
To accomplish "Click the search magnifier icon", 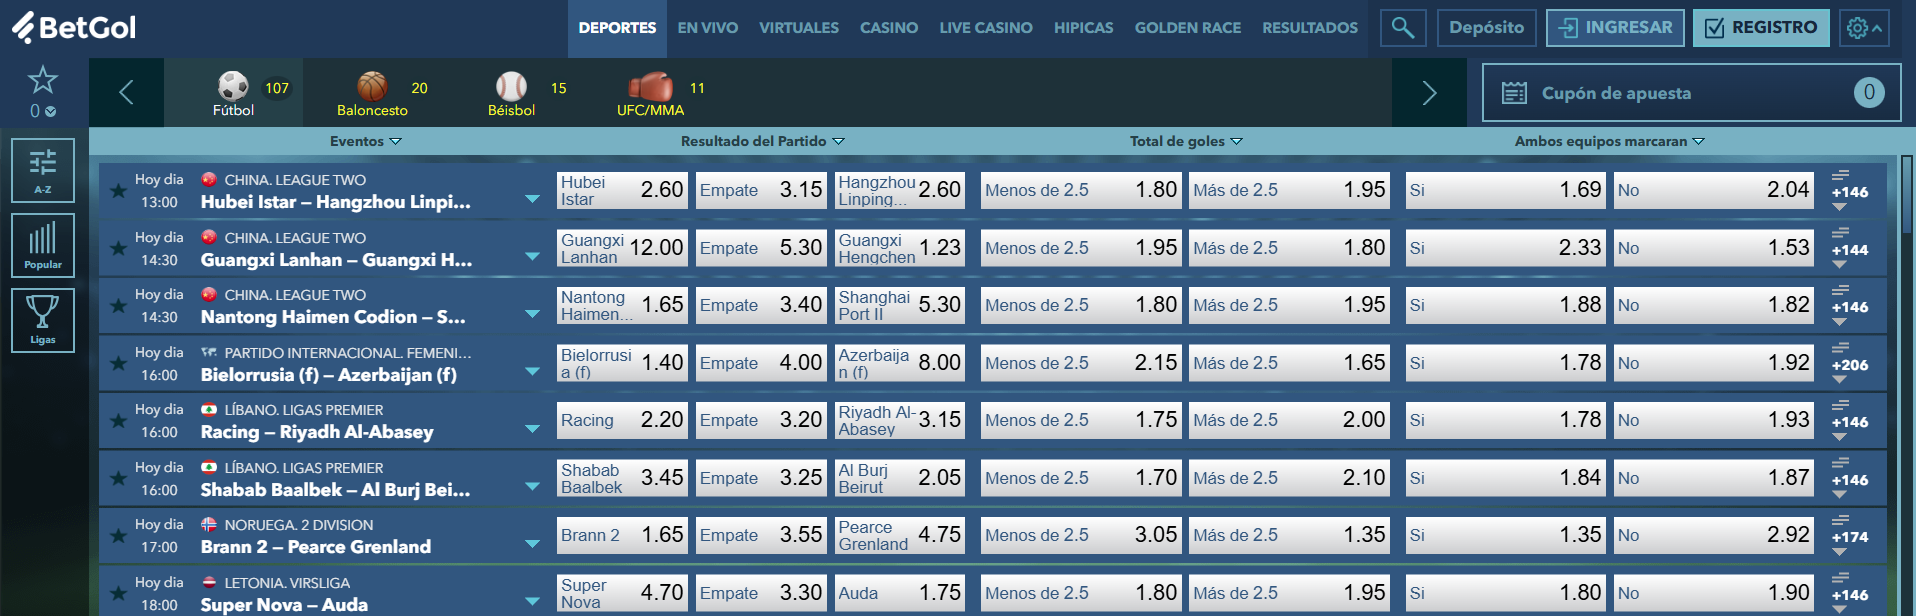I will 1402,28.
